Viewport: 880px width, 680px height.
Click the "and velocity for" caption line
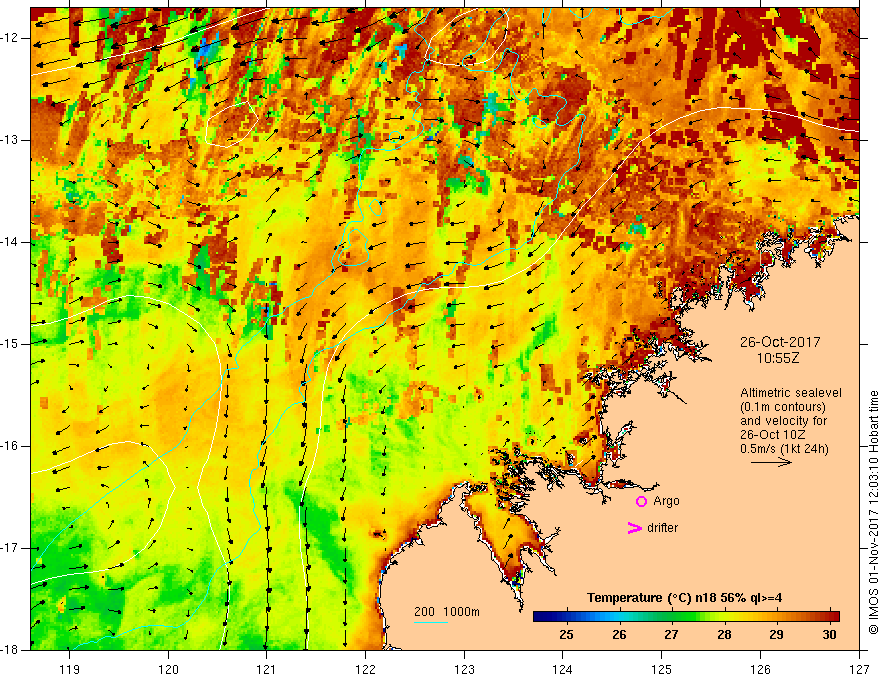[x=783, y=420]
